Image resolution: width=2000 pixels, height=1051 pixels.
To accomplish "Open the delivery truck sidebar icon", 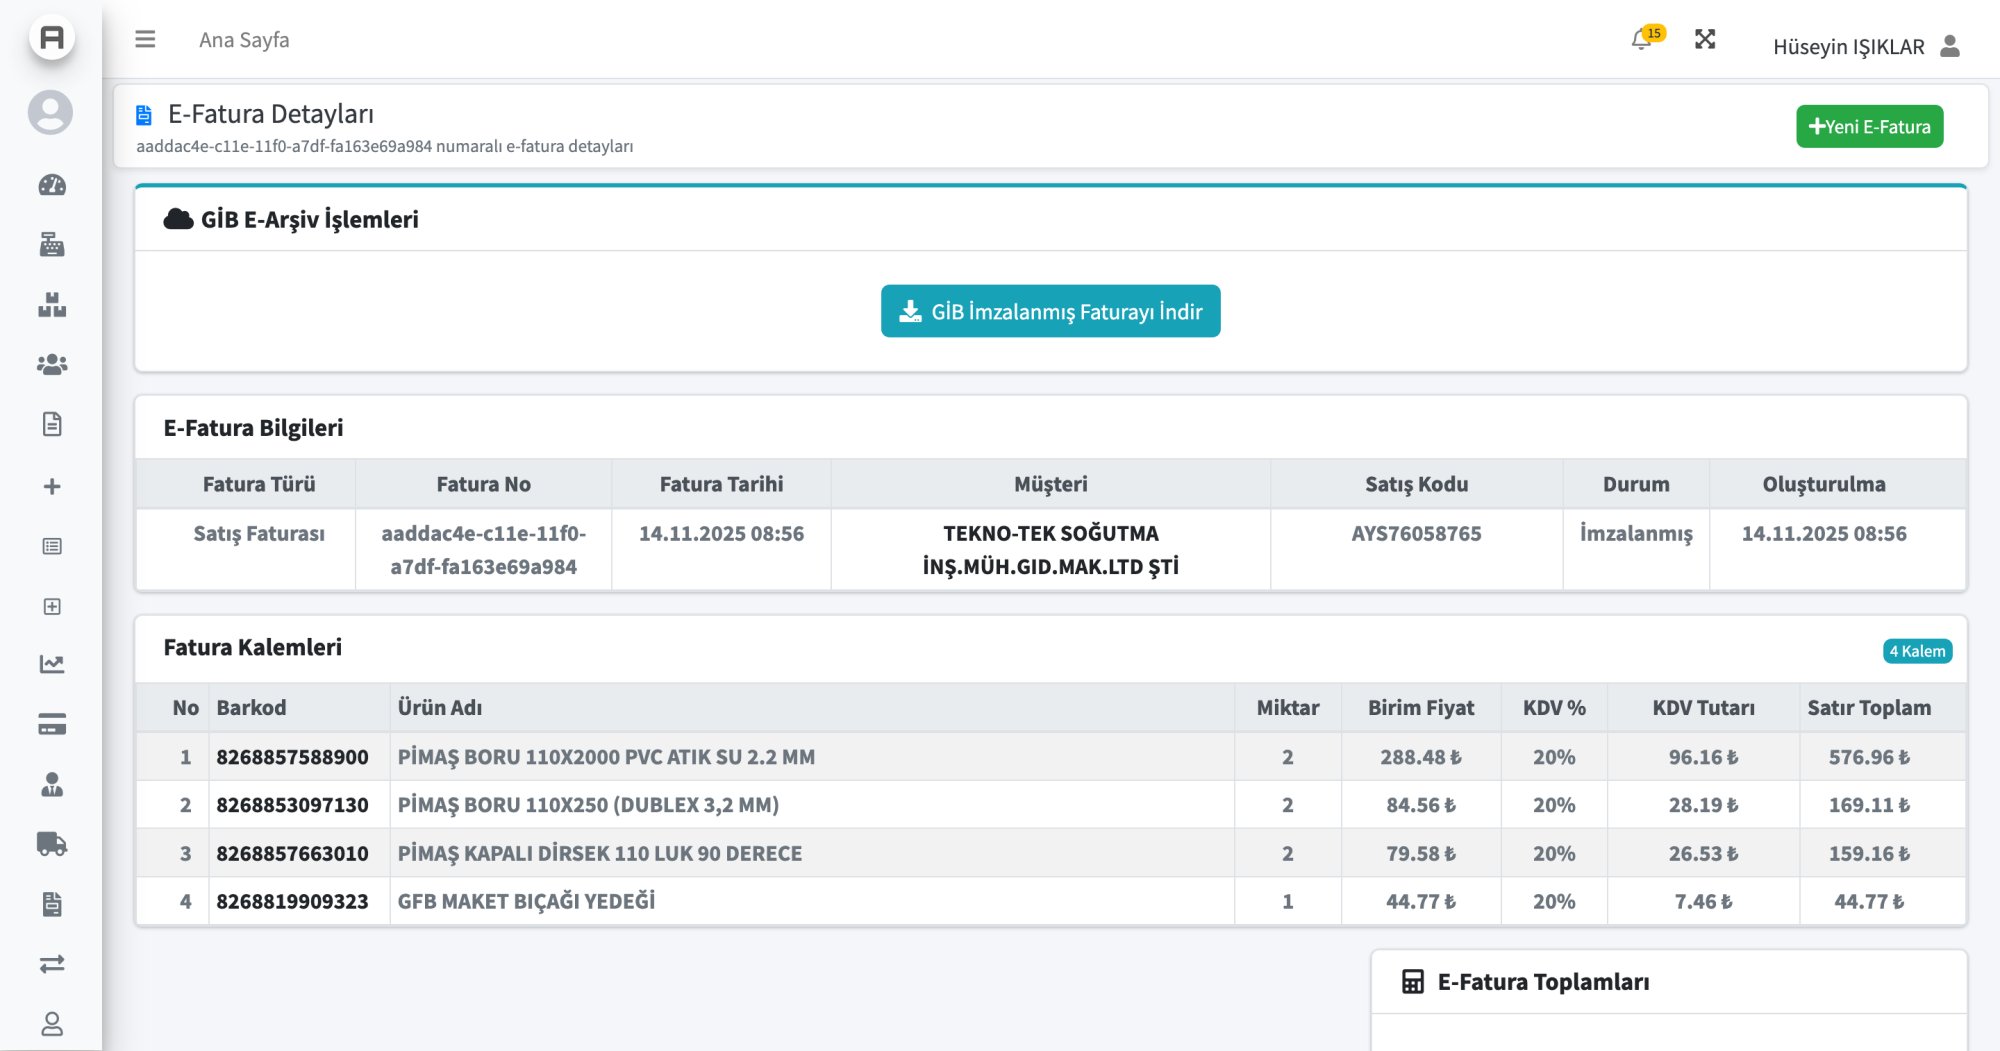I will pos(52,844).
